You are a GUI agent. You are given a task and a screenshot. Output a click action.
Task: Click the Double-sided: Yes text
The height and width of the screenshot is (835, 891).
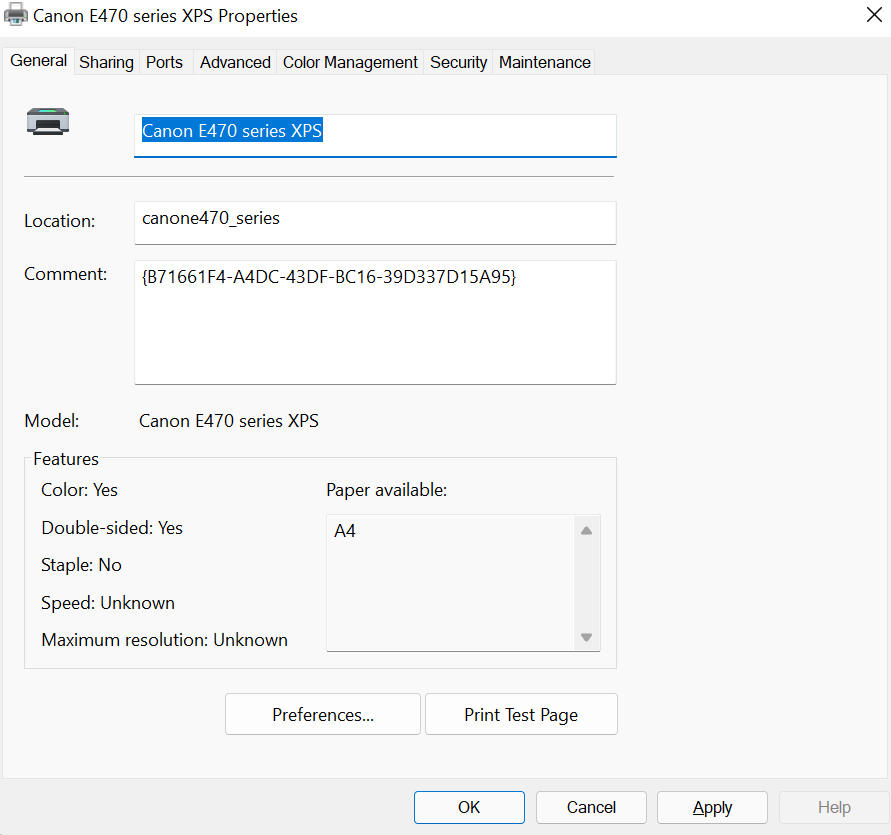(112, 527)
